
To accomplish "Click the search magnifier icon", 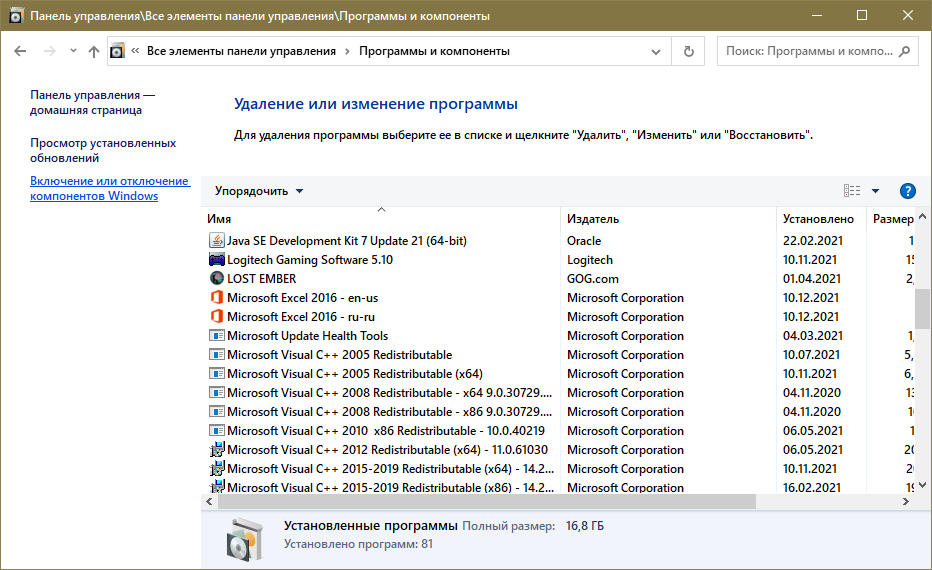I will click(x=903, y=51).
